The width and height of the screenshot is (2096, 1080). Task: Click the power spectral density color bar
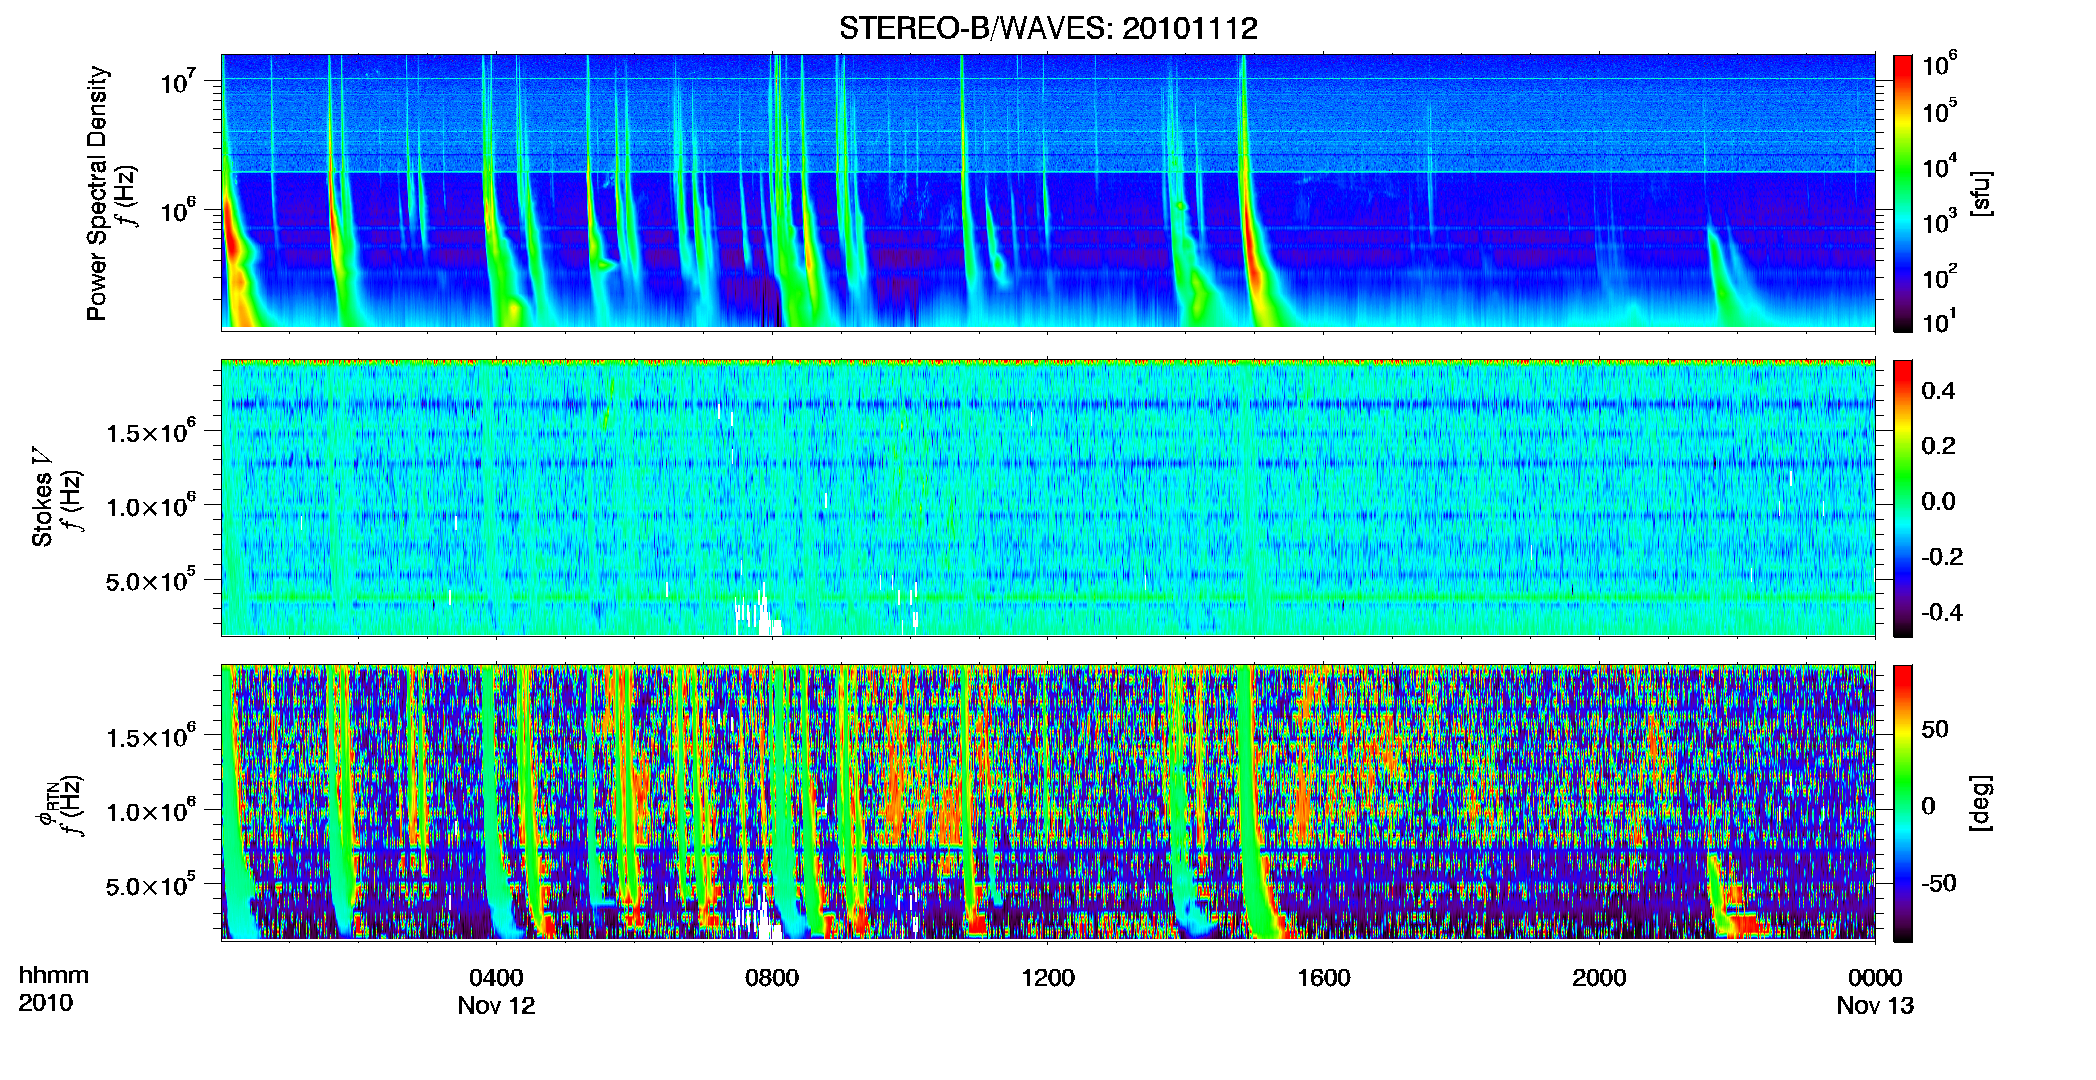coord(1903,193)
